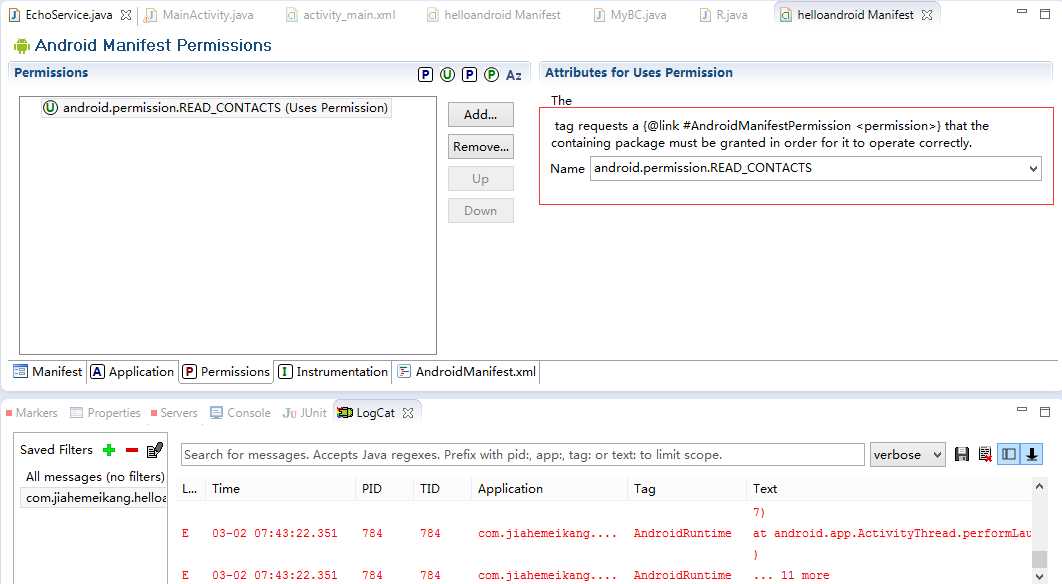Toggle the green circled P filter icon
The height and width of the screenshot is (584, 1062).
[x=492, y=75]
